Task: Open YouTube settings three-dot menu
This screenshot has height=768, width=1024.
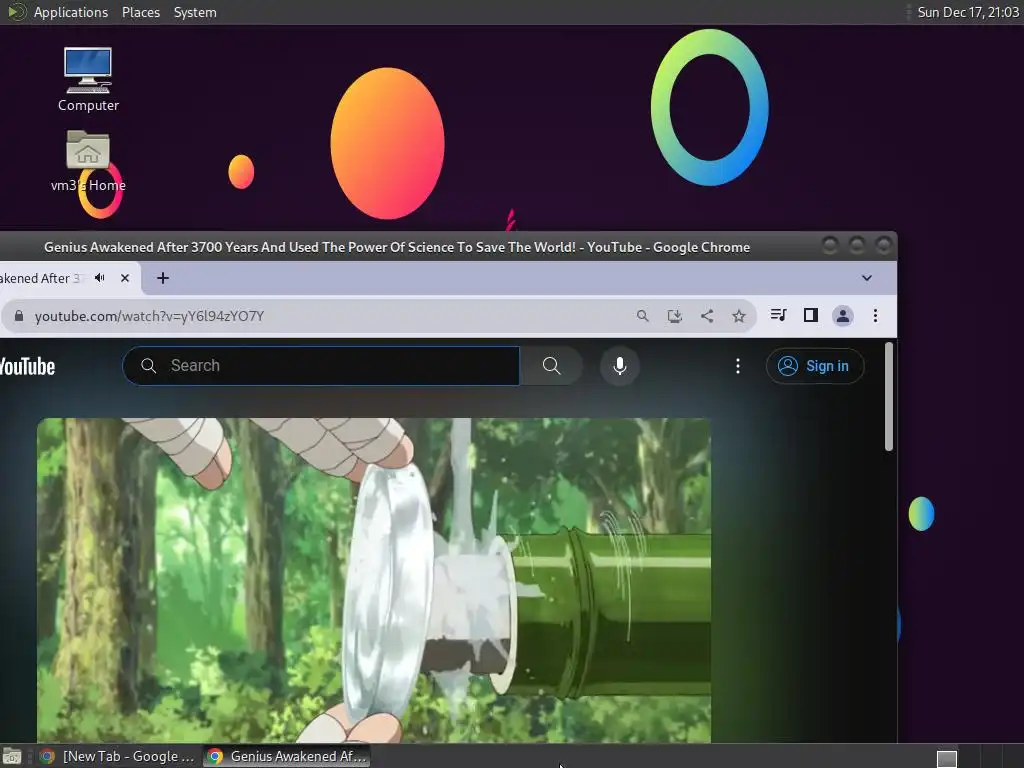Action: tap(738, 366)
